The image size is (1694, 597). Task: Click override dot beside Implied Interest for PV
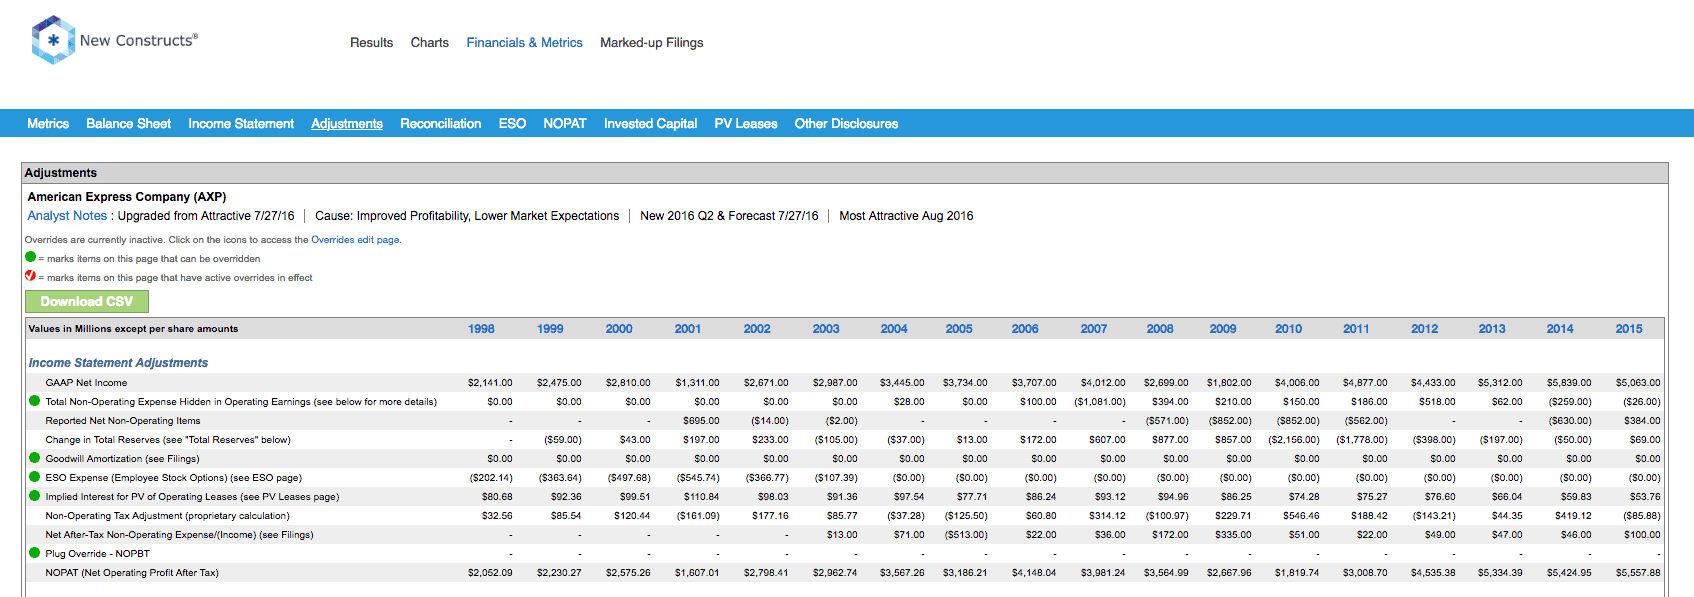pos(34,496)
